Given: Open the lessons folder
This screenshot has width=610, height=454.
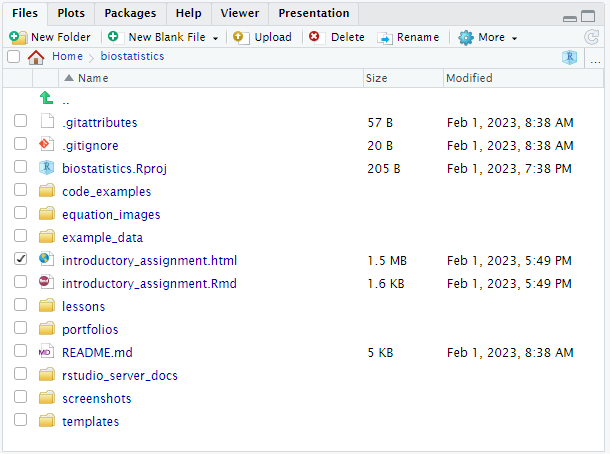Looking at the screenshot, I should [84, 307].
